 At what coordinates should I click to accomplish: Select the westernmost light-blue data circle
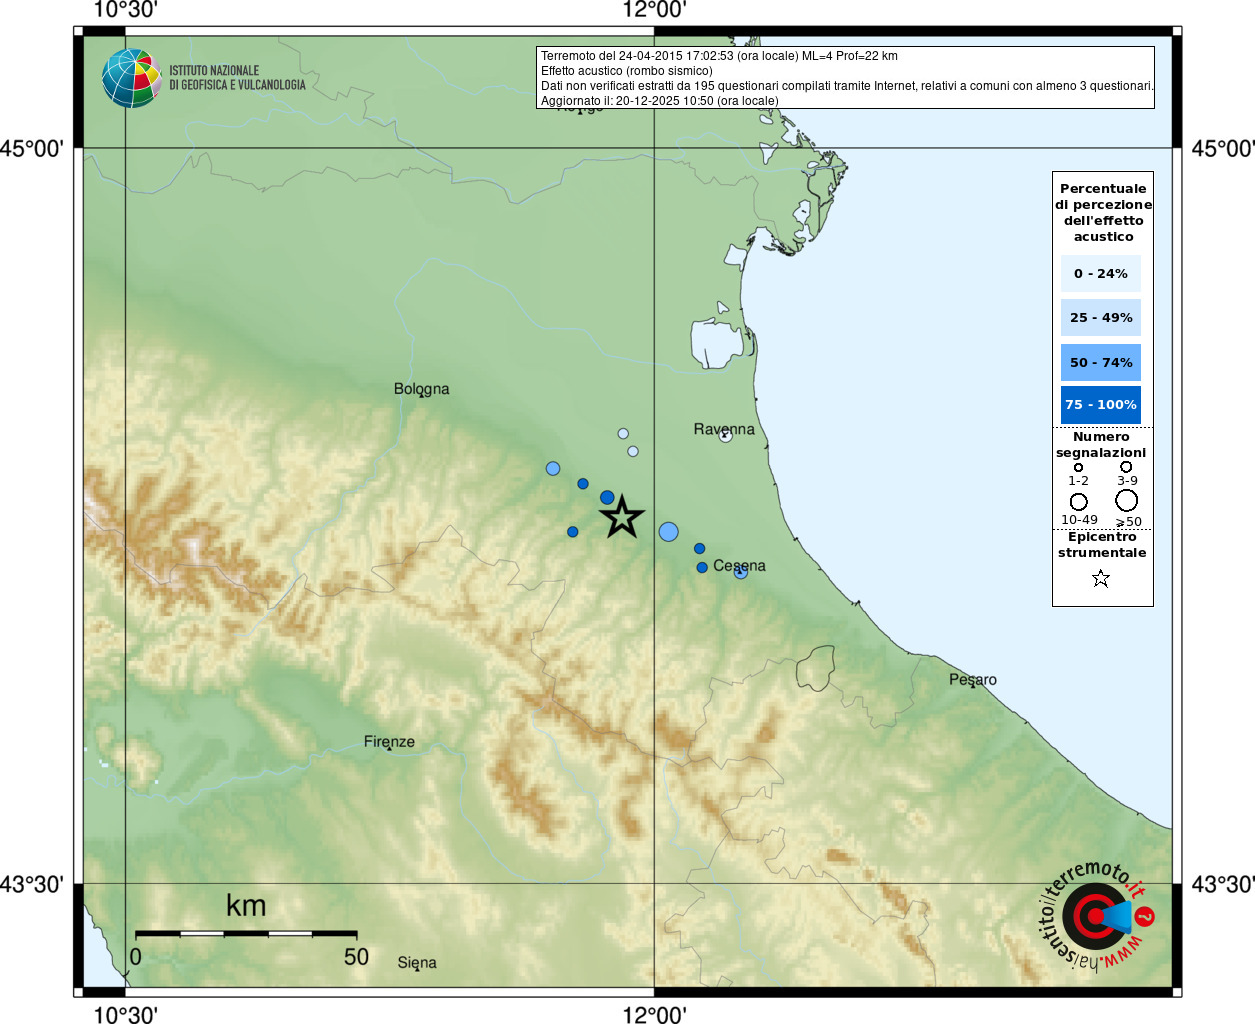pos(553,468)
